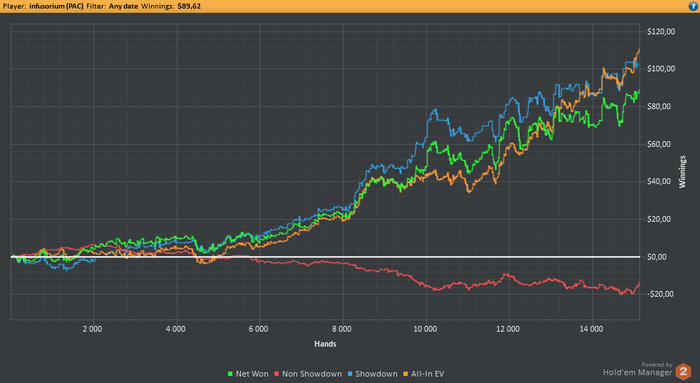Click the 'Powered by Hold'em Manager' text
The height and width of the screenshot is (383, 700).
638,370
